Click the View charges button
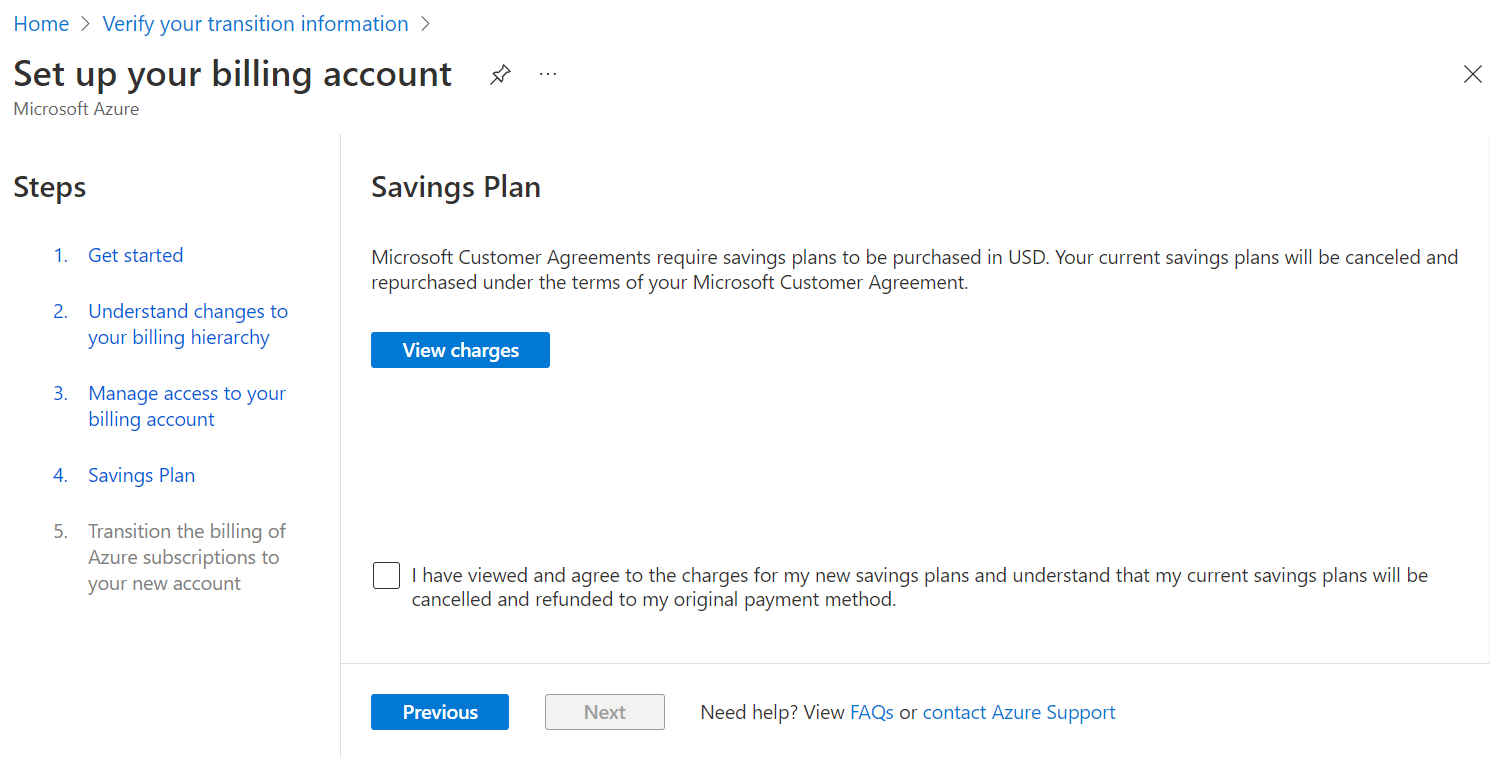This screenshot has width=1490, height=757. pyautogui.click(x=460, y=350)
